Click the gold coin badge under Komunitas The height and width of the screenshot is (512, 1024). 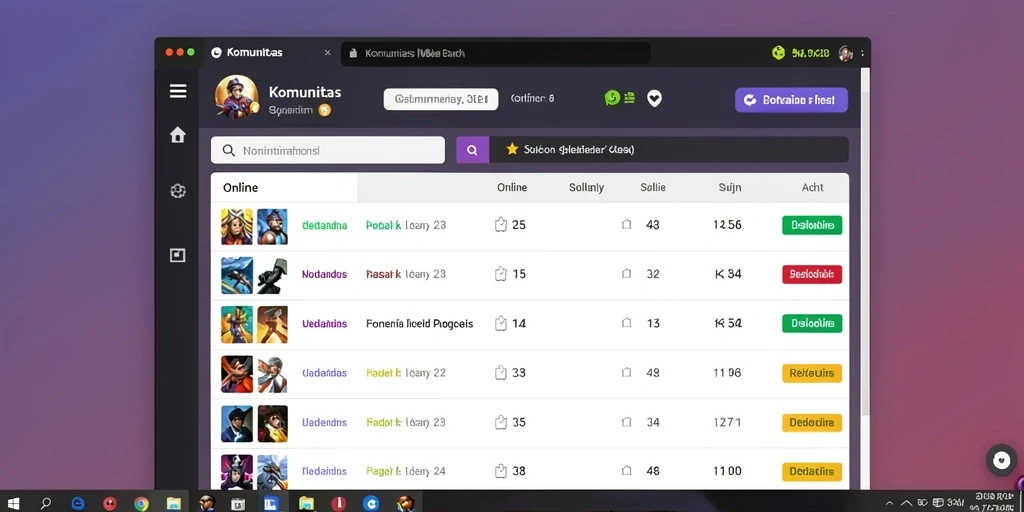pos(325,110)
